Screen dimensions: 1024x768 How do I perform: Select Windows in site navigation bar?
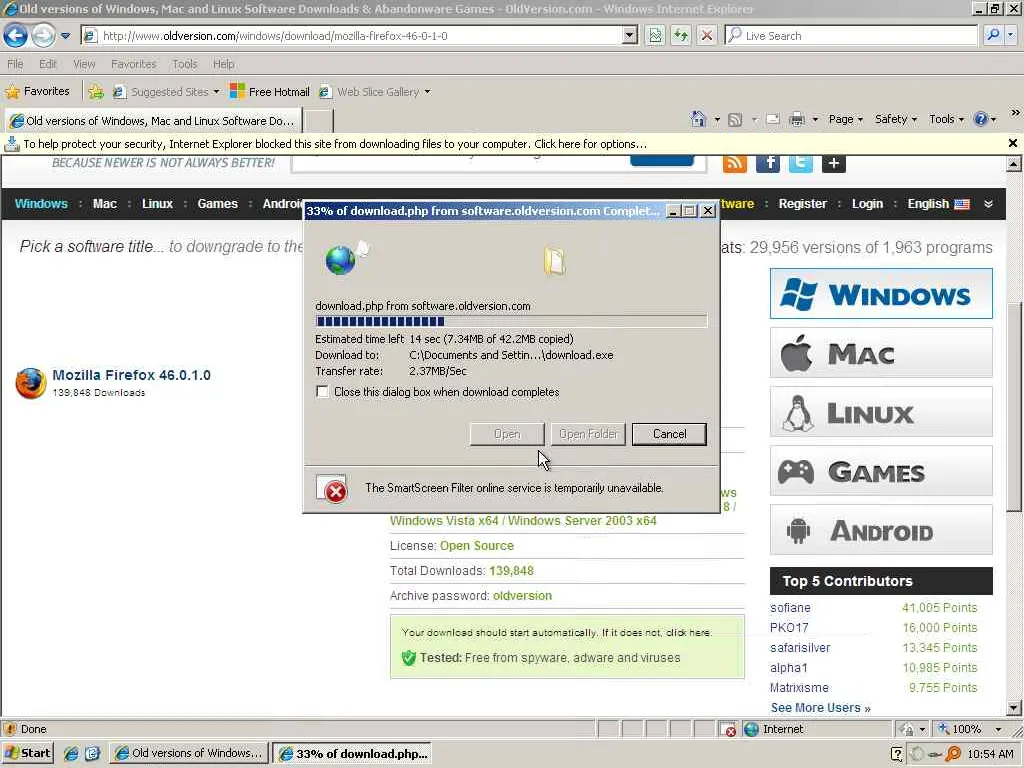pyautogui.click(x=41, y=204)
